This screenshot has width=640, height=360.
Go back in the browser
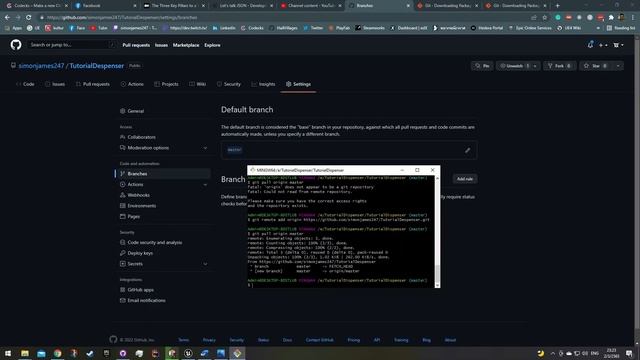[7, 18]
